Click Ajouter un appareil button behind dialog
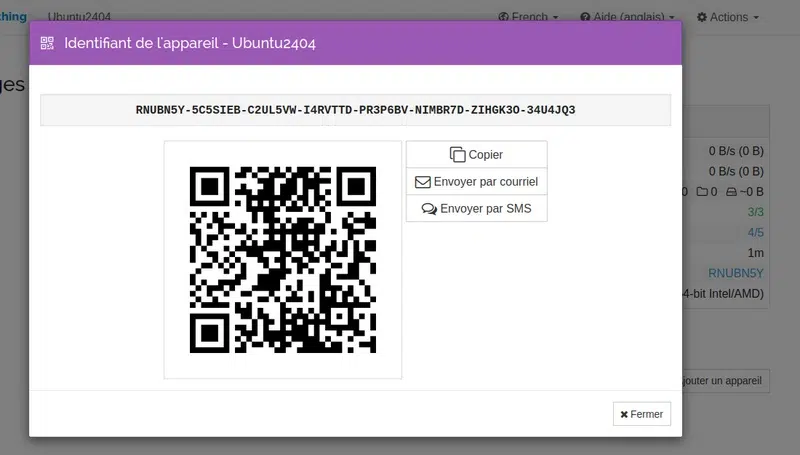 coord(726,381)
